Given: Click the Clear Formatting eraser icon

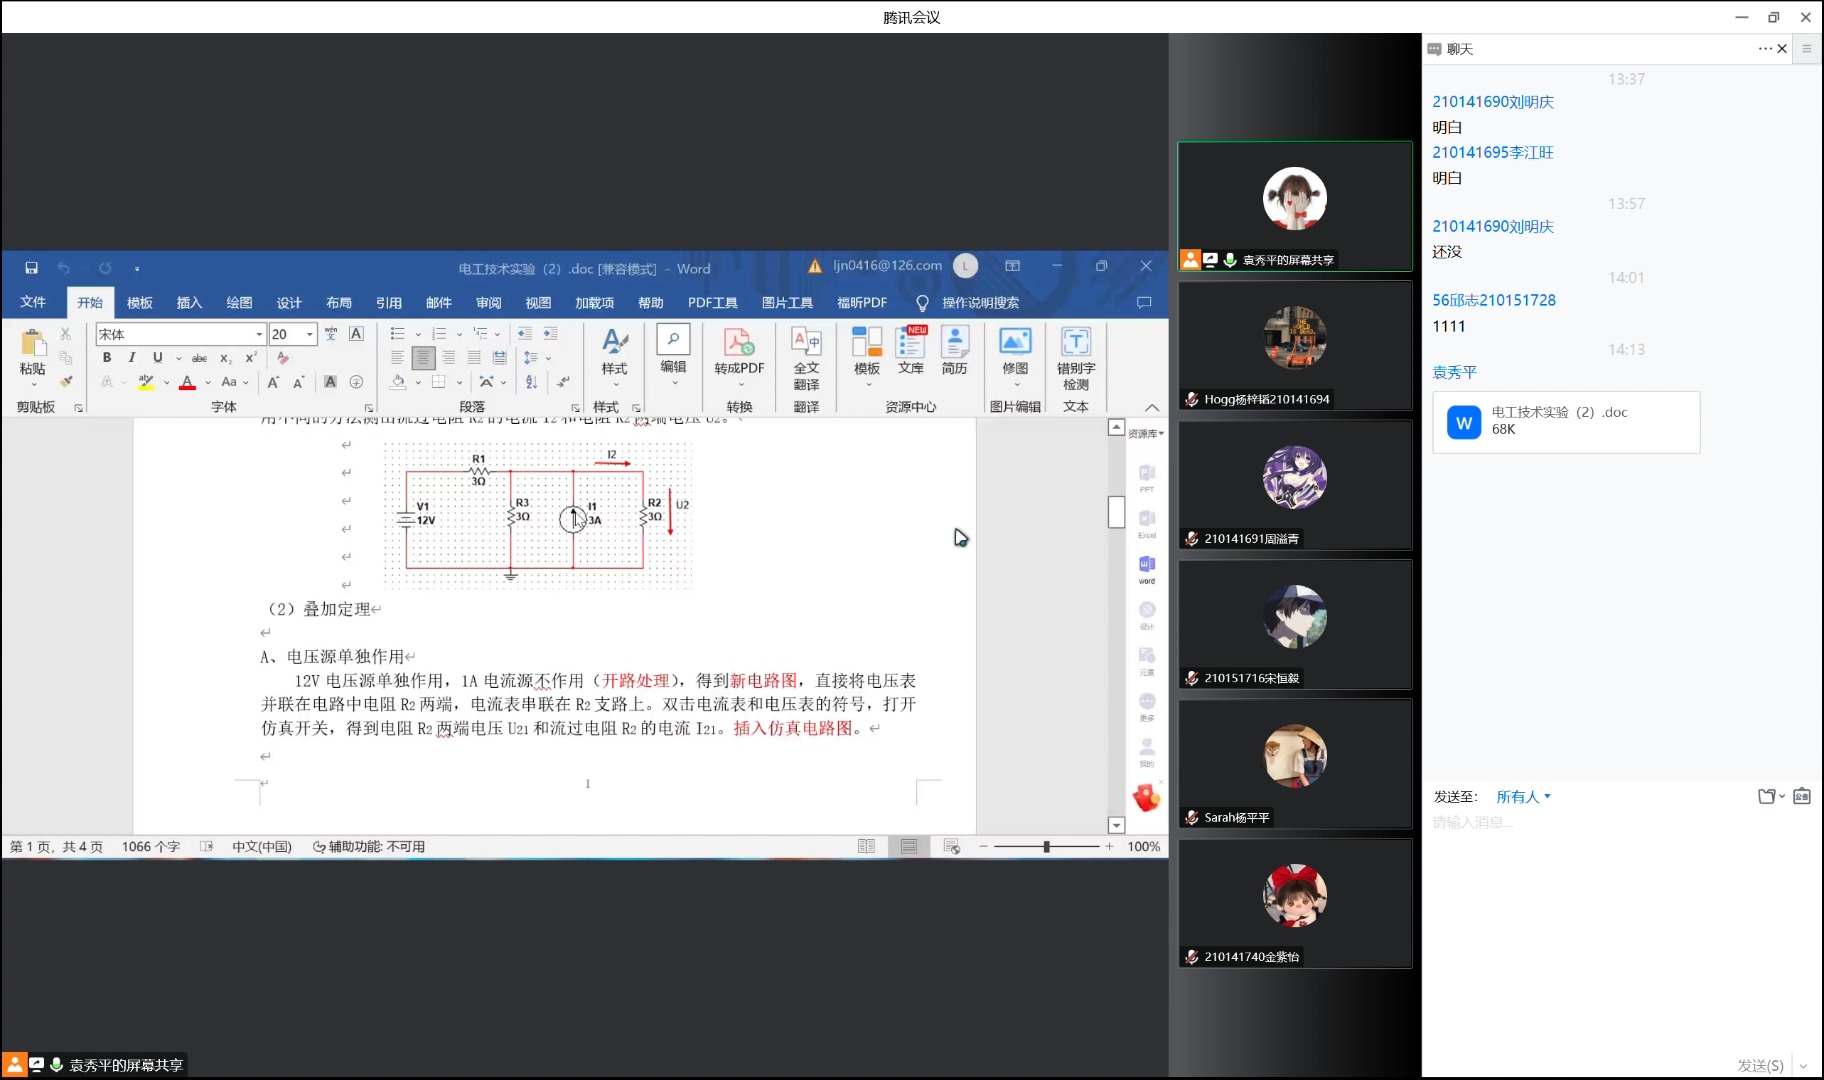Looking at the screenshot, I should coord(283,358).
